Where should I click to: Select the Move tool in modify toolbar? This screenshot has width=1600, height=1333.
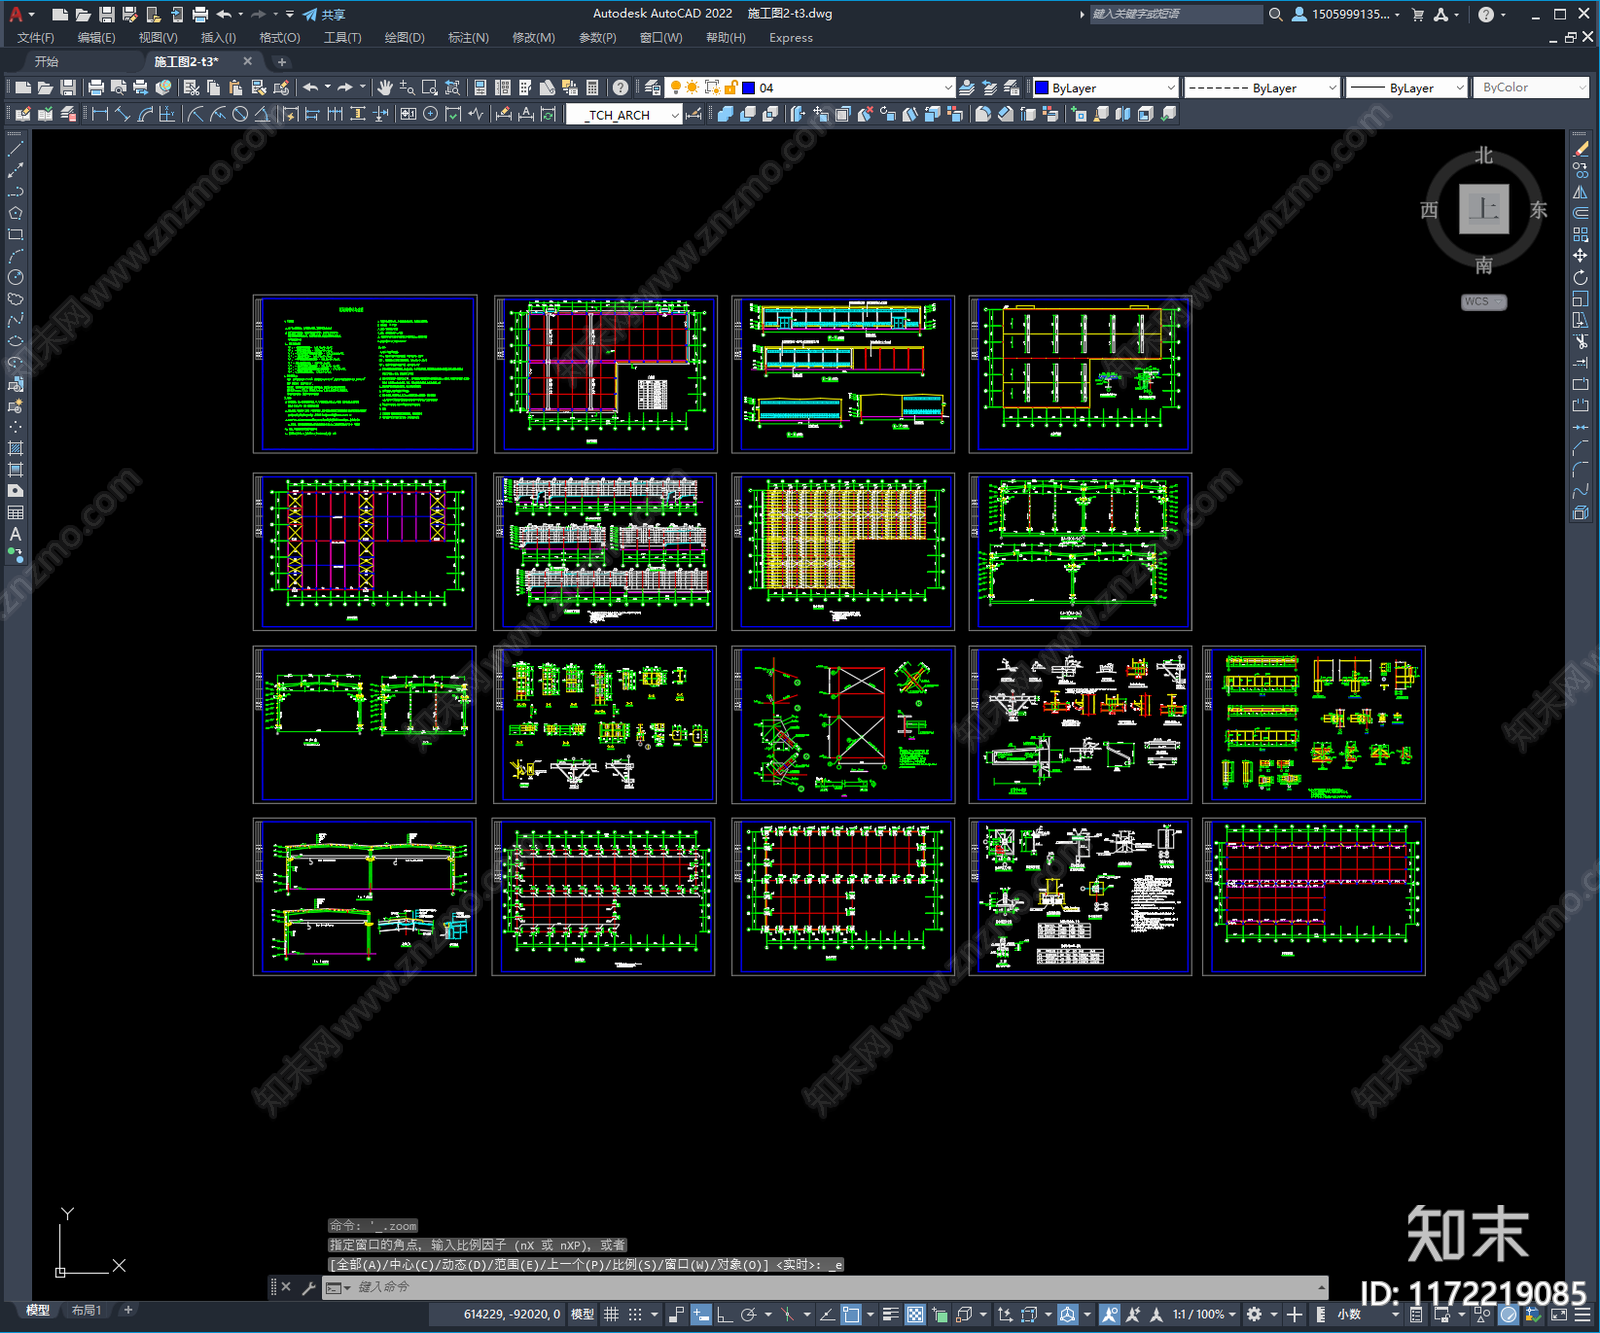tap(1580, 256)
